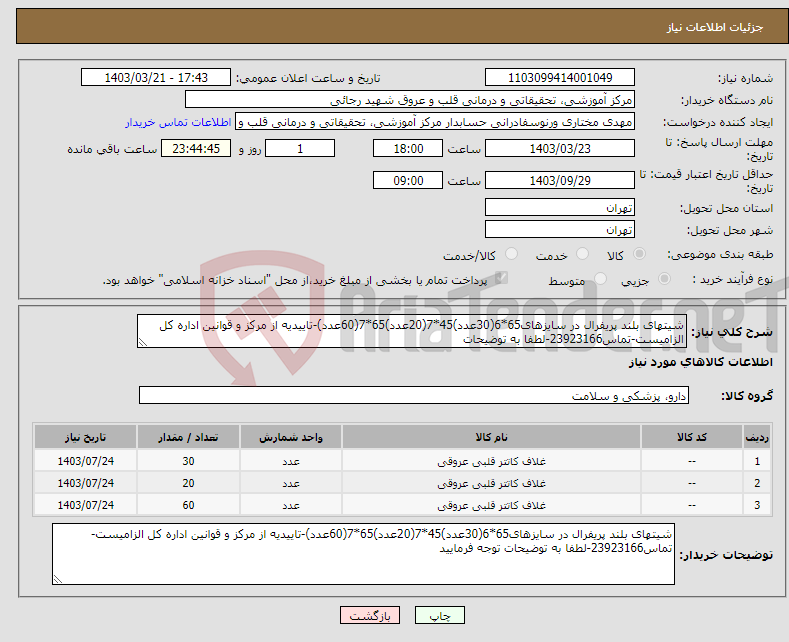Click the delivery province field تهران
Screen dimensions: 789x642
tap(560, 207)
